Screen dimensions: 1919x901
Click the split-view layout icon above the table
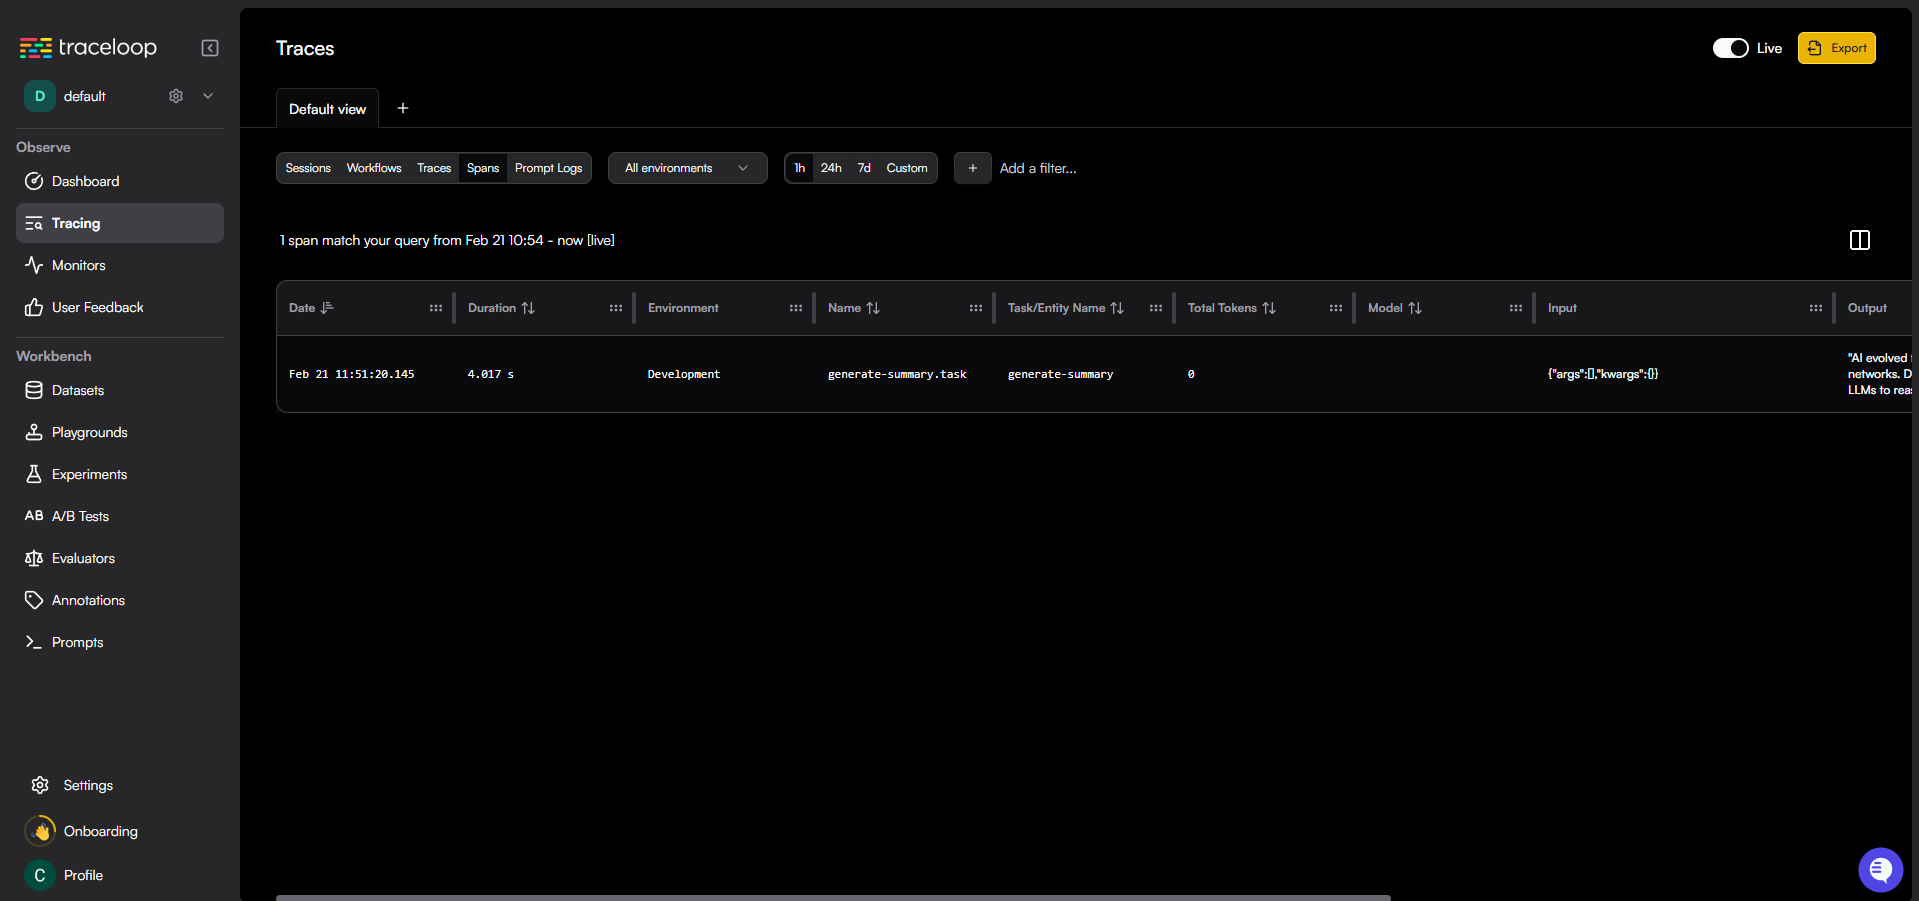point(1859,240)
